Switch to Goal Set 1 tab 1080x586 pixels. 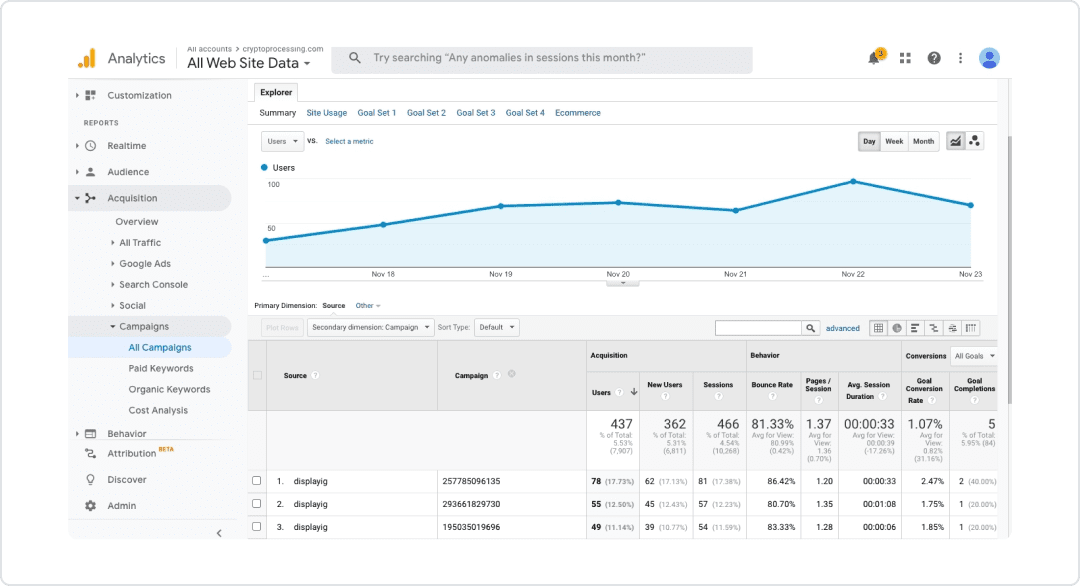[377, 113]
